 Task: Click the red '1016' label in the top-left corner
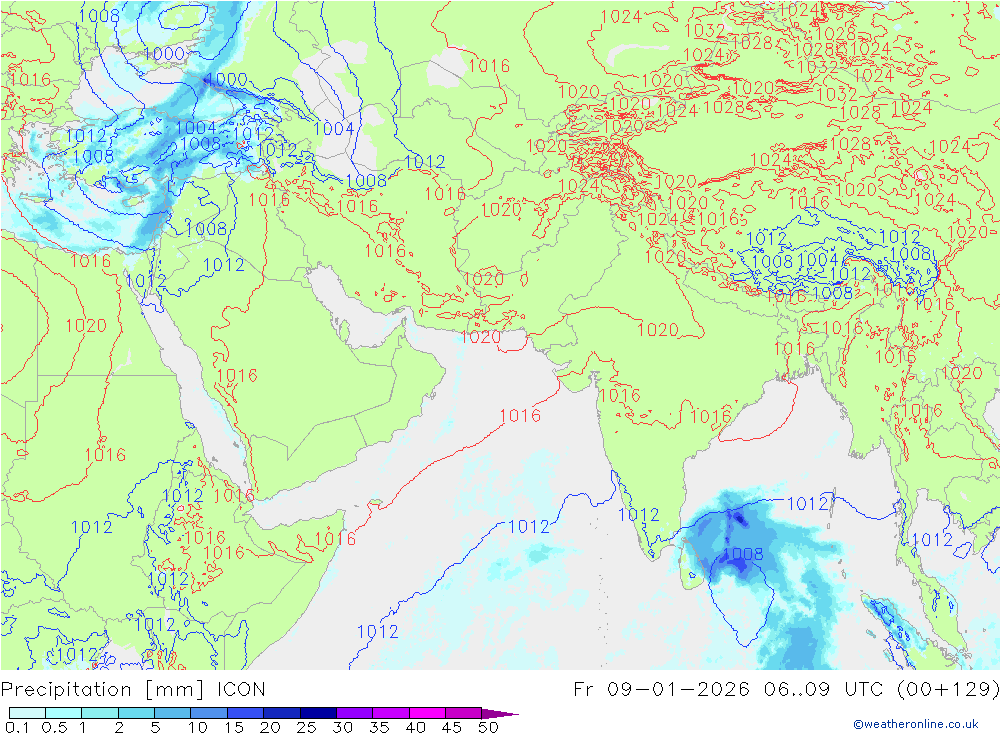pyautogui.click(x=31, y=80)
